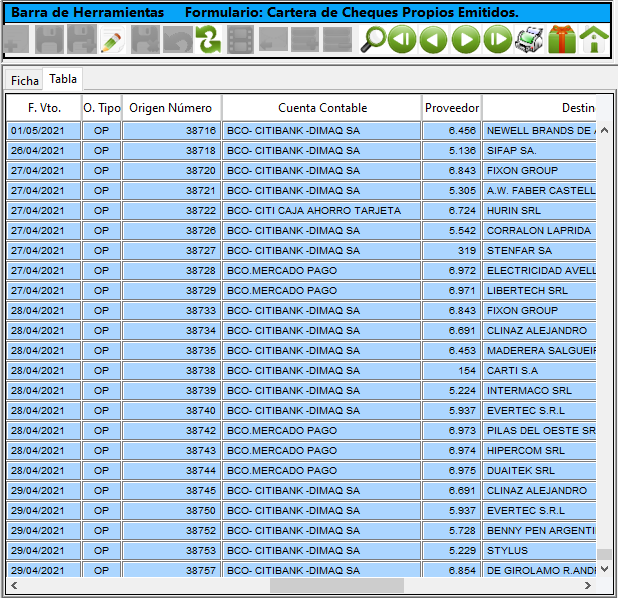Click the MADERERA SALGUEIR cell
This screenshot has width=618, height=598.
click(539, 350)
